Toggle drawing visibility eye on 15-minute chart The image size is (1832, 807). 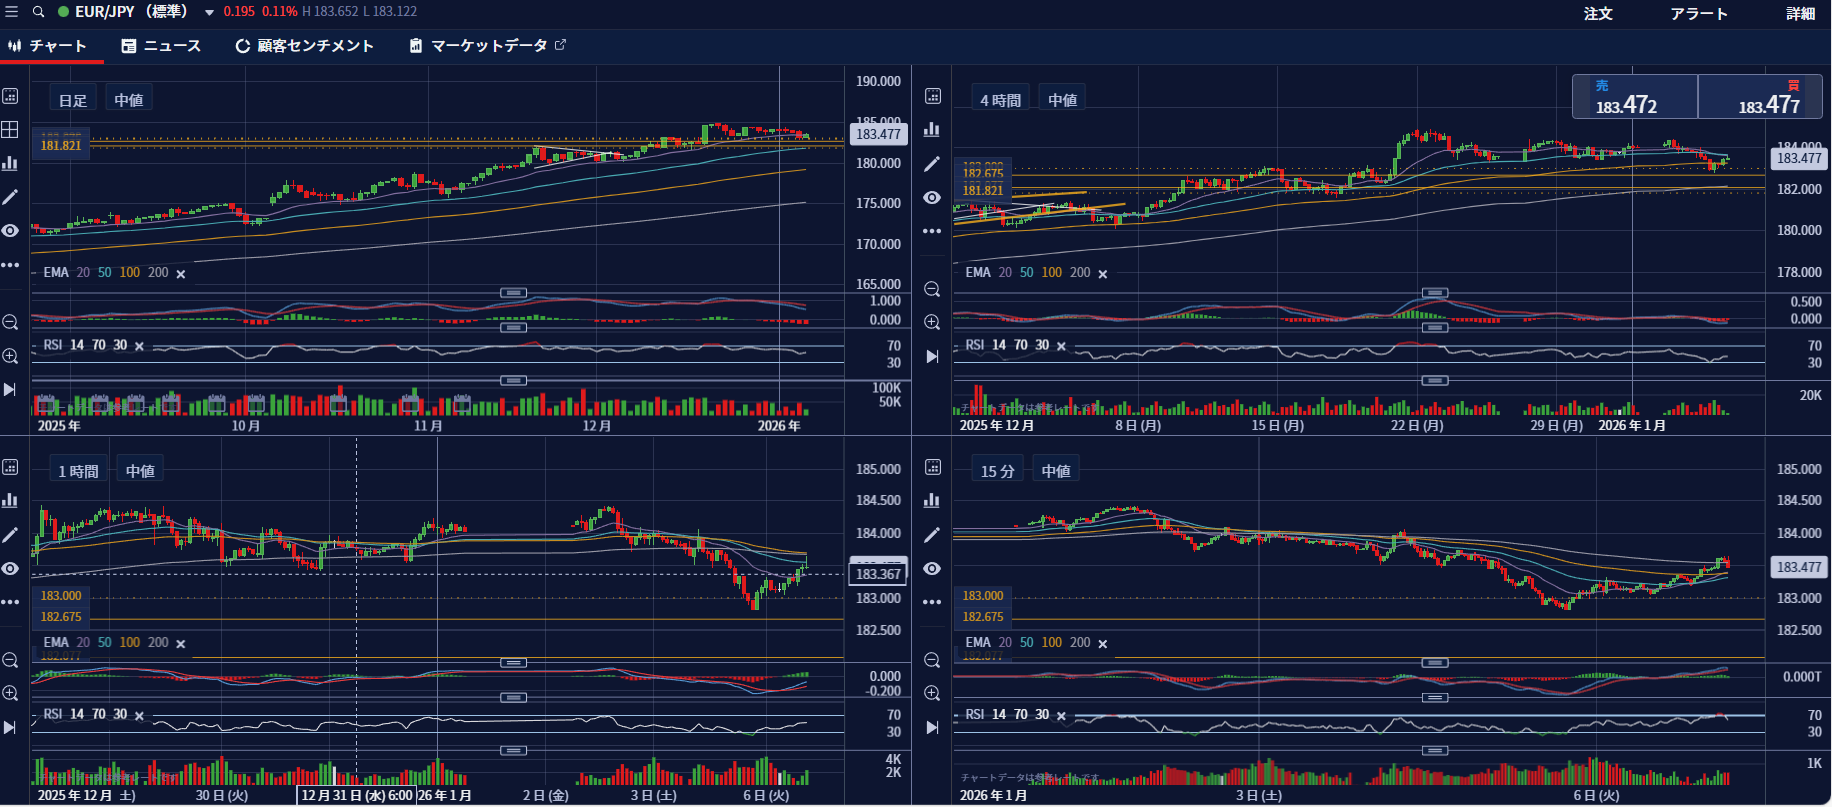(932, 568)
